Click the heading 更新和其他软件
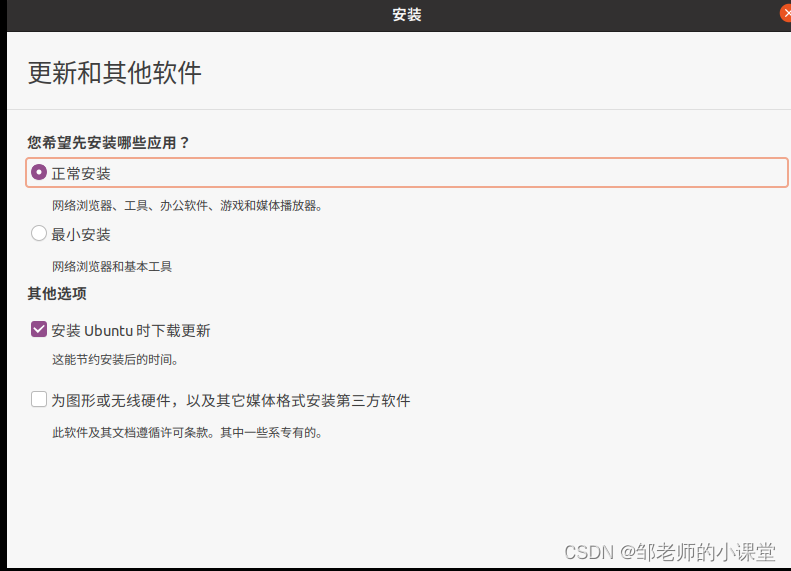 tap(115, 73)
